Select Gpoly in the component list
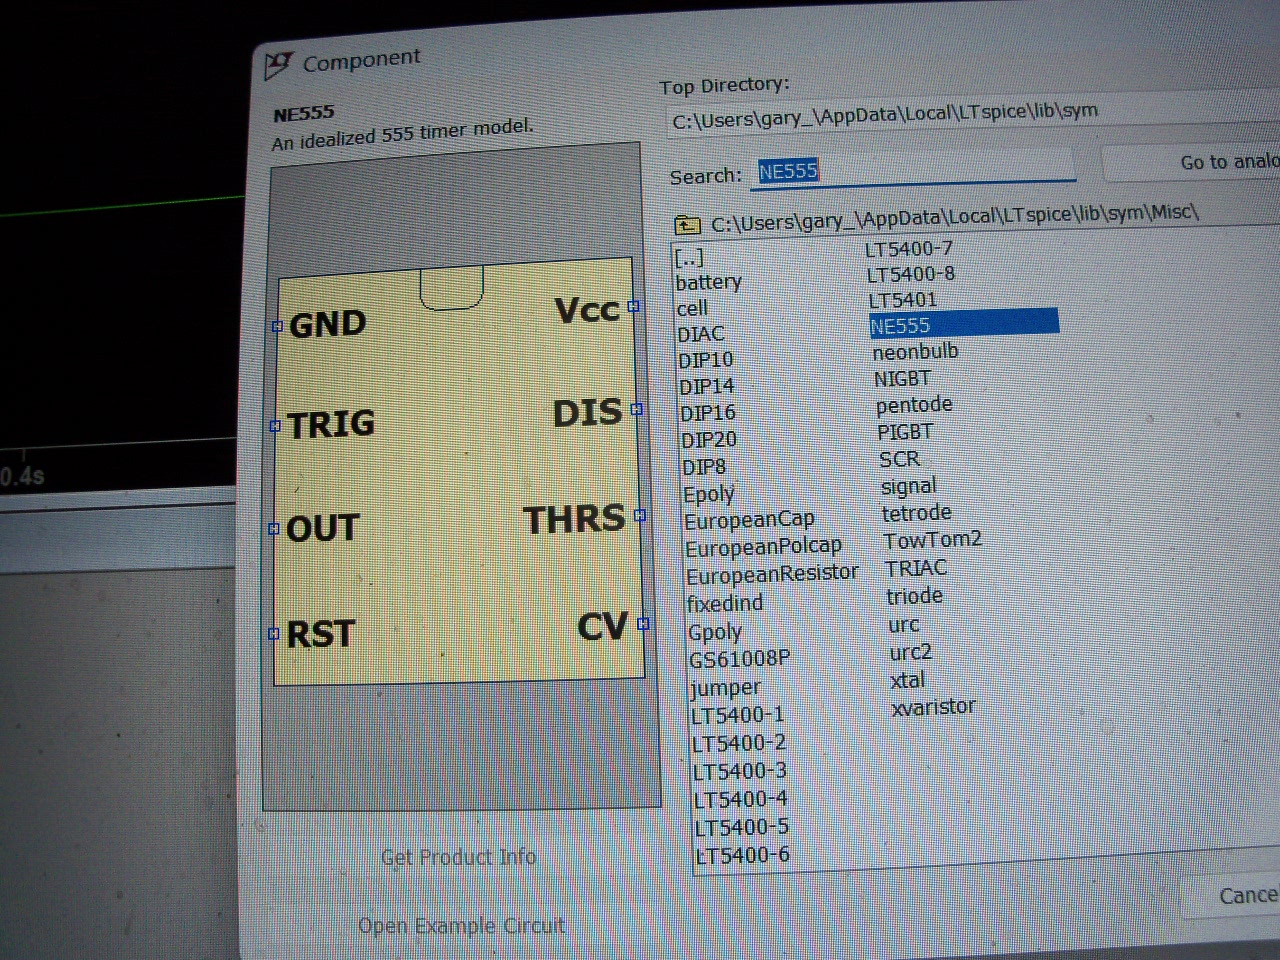The height and width of the screenshot is (960, 1280). (715, 632)
